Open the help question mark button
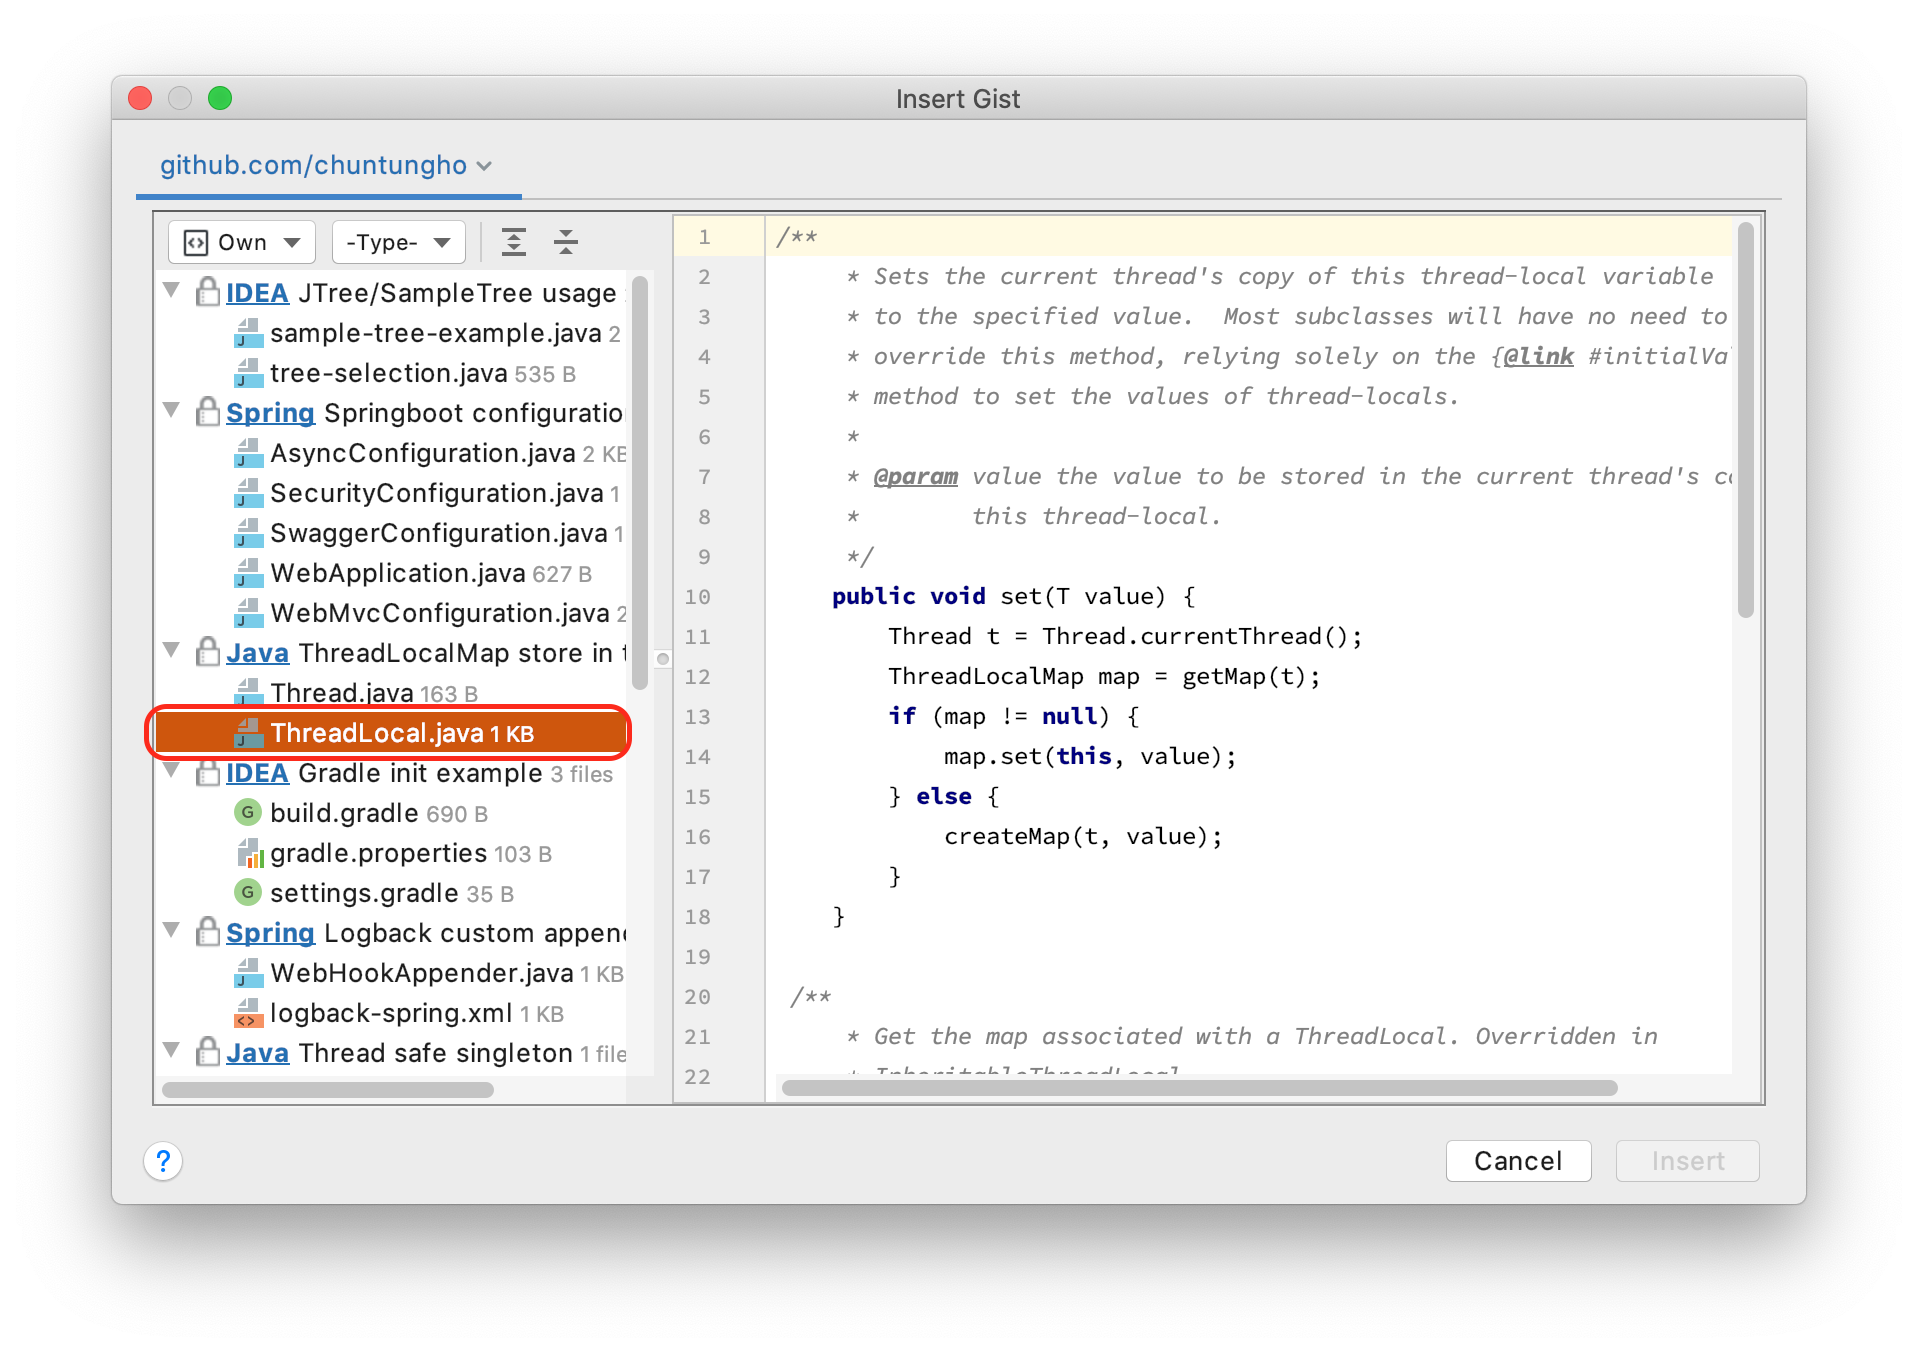Image resolution: width=1918 pixels, height=1352 pixels. (x=163, y=1161)
